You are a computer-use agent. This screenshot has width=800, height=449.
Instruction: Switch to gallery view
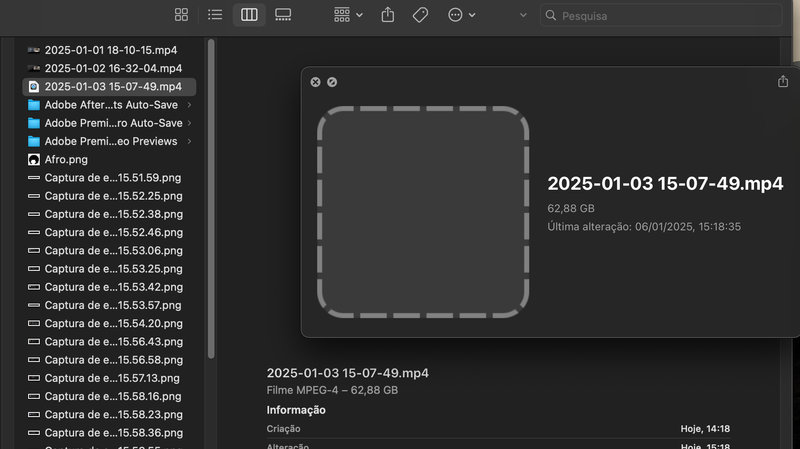pyautogui.click(x=283, y=15)
